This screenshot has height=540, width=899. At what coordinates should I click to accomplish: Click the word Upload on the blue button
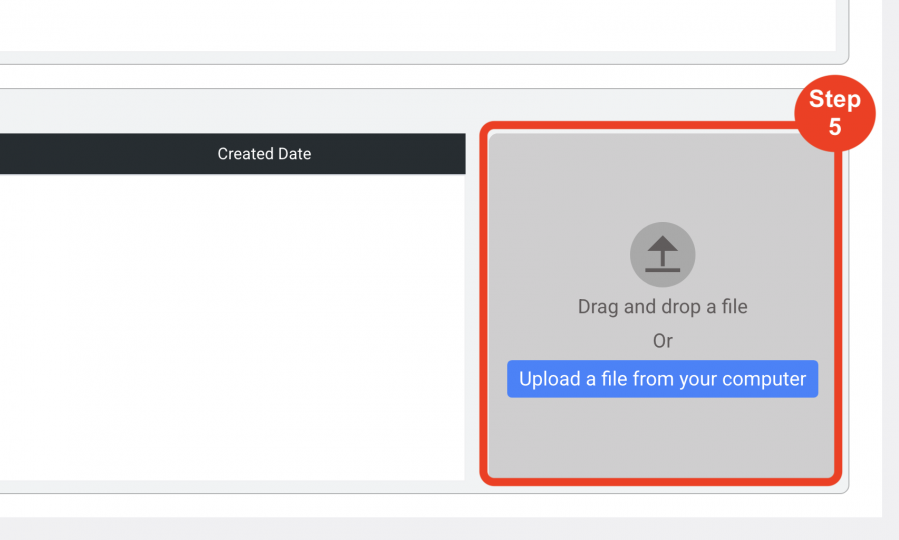[x=549, y=379]
